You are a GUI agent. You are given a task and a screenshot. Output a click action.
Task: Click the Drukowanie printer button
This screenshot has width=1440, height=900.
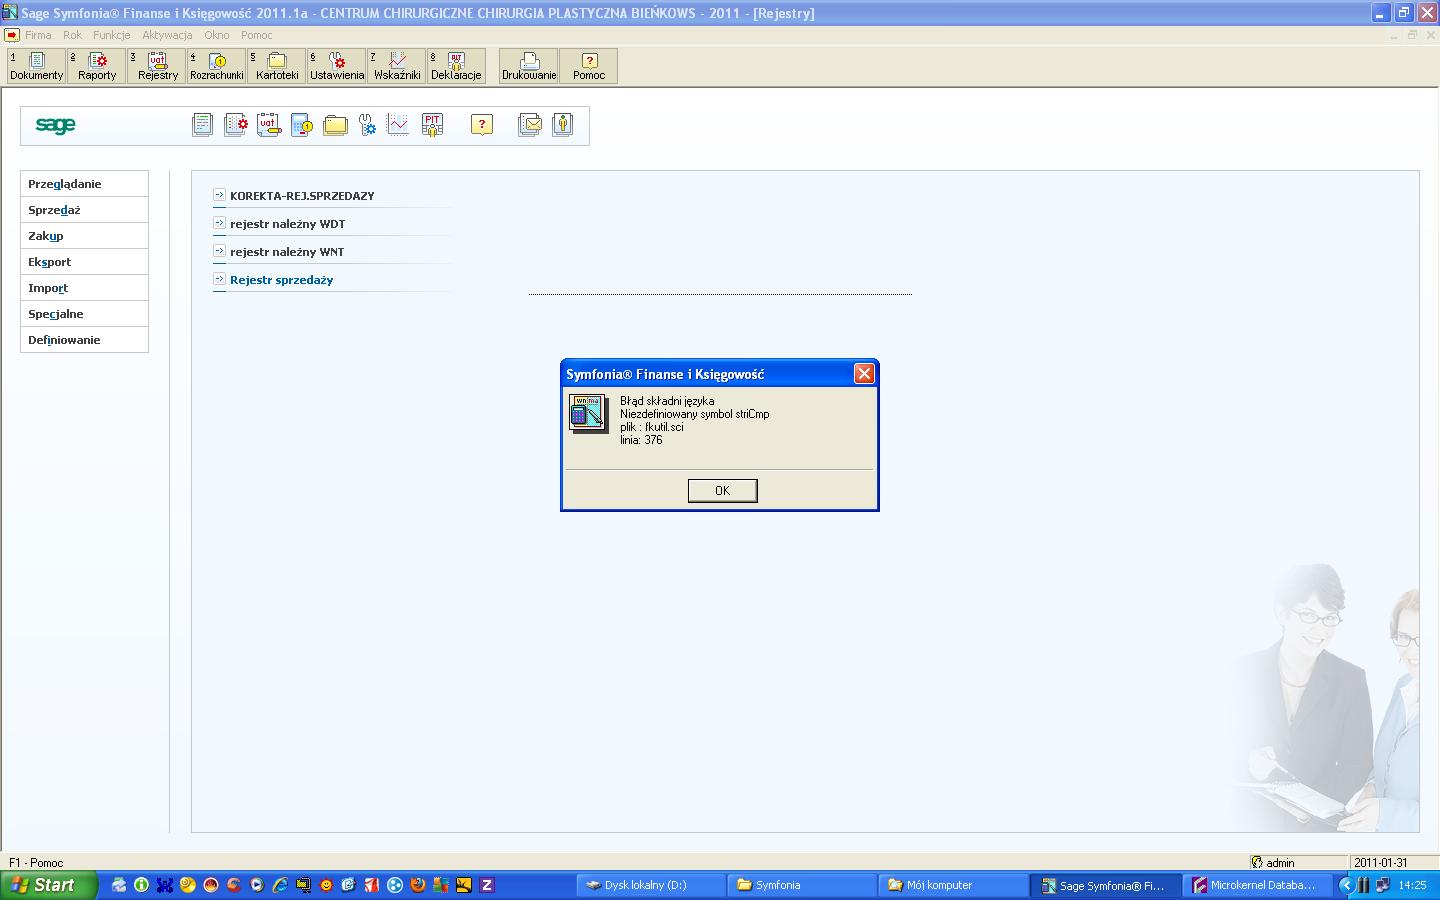point(529,66)
